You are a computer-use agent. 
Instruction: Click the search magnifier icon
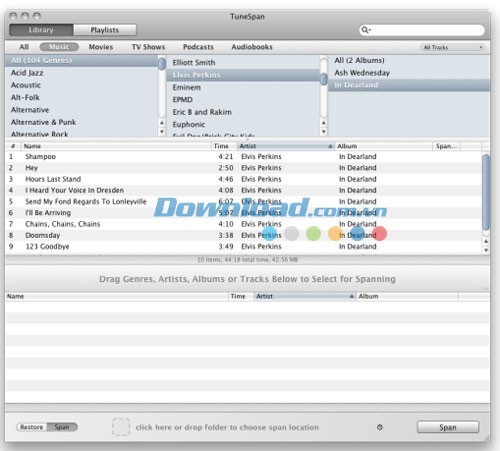pyautogui.click(x=365, y=30)
